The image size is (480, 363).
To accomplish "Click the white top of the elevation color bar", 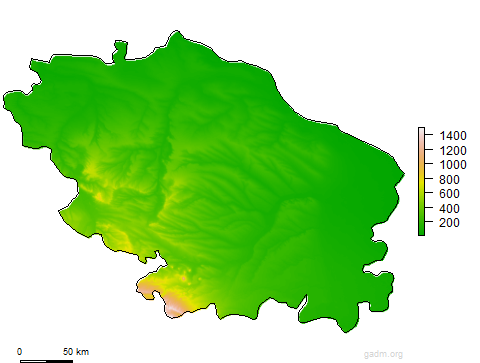I will pos(422,131).
